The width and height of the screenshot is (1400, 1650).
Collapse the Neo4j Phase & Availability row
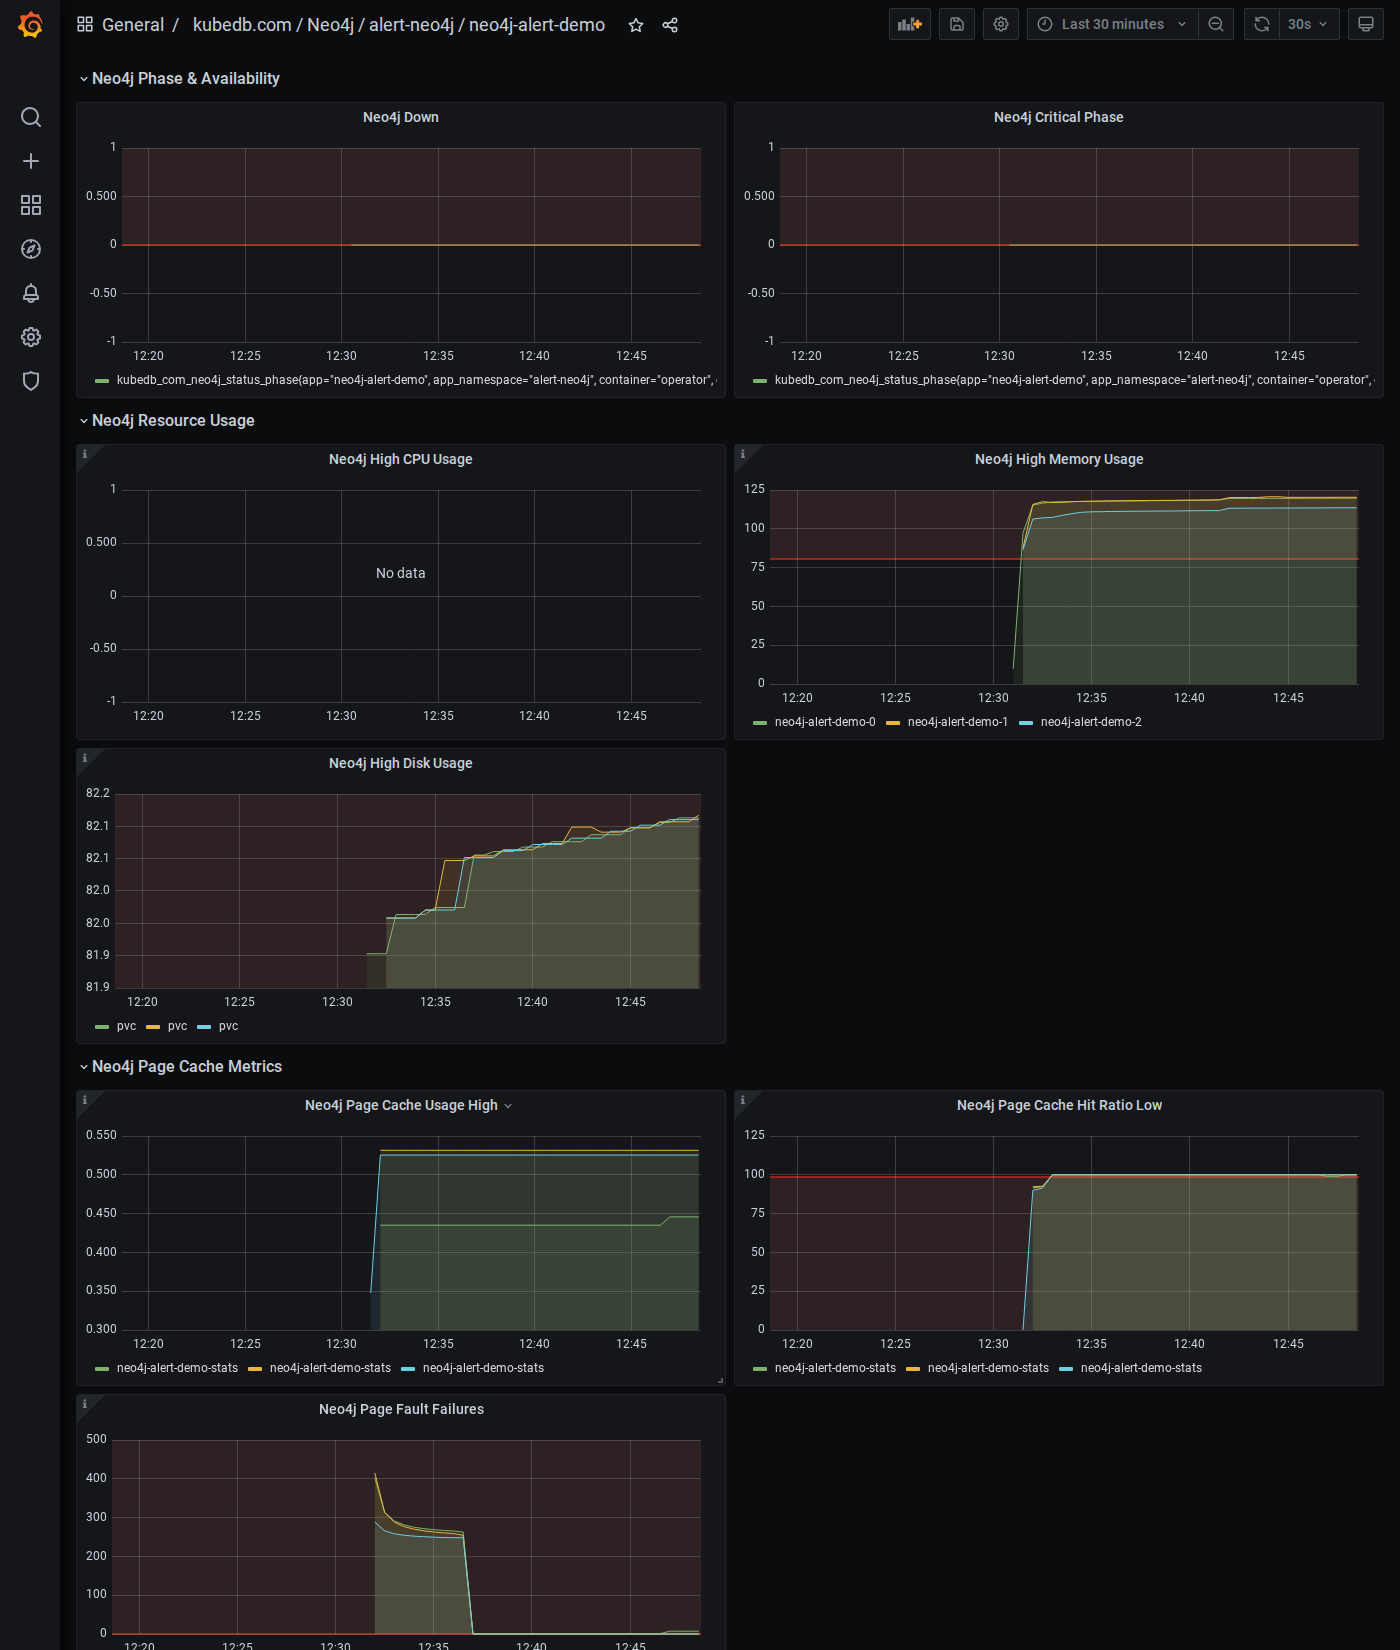[x=178, y=78]
